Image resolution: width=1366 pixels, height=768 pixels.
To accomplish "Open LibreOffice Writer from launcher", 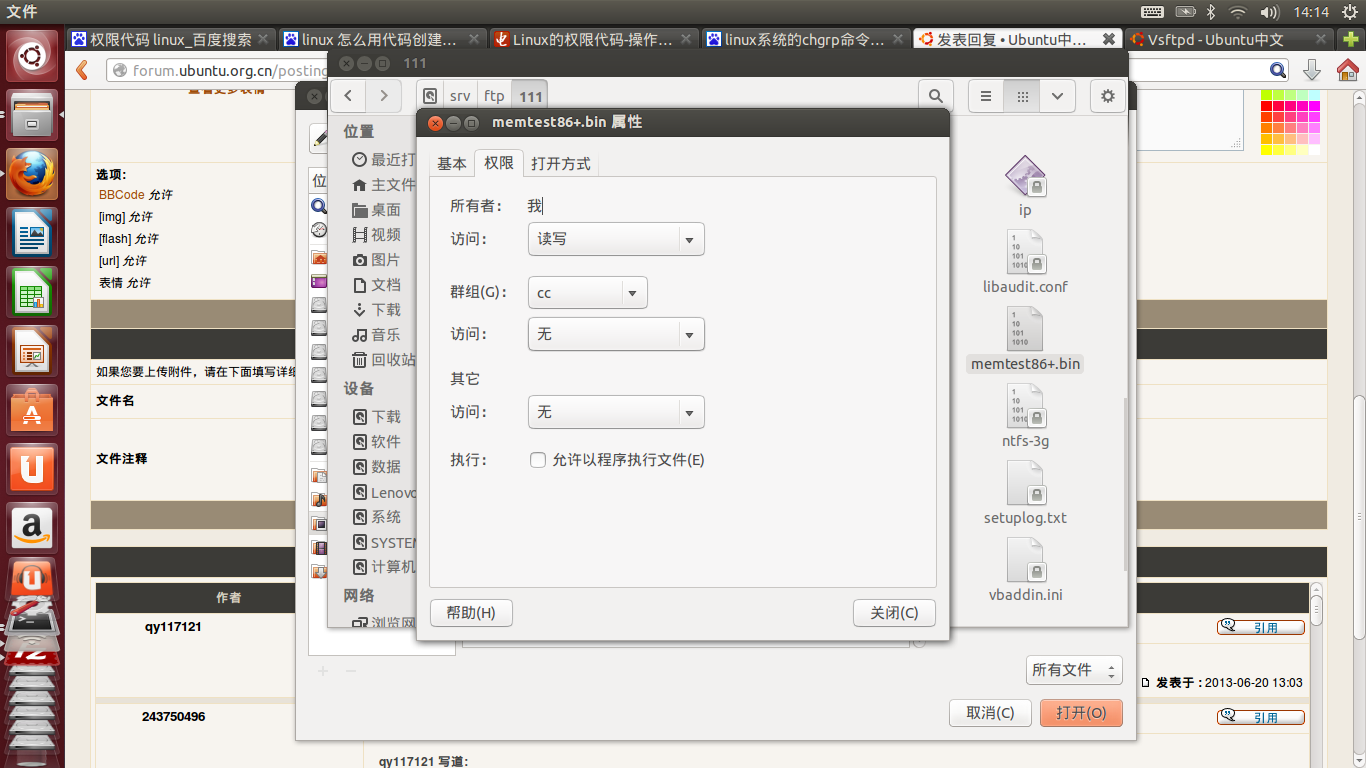I will pos(33,234).
